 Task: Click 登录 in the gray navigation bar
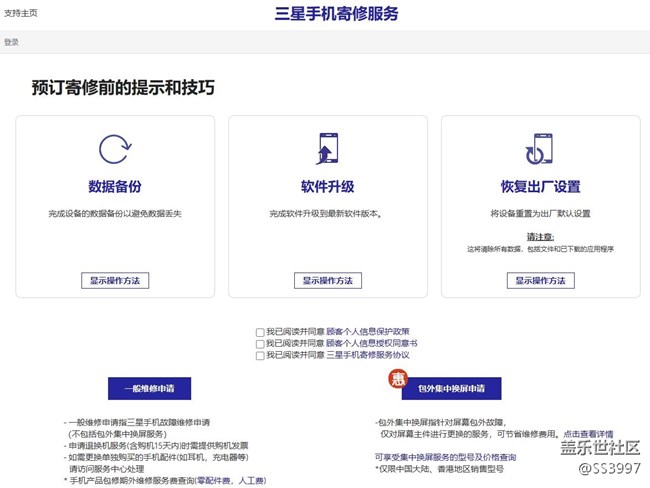11,43
